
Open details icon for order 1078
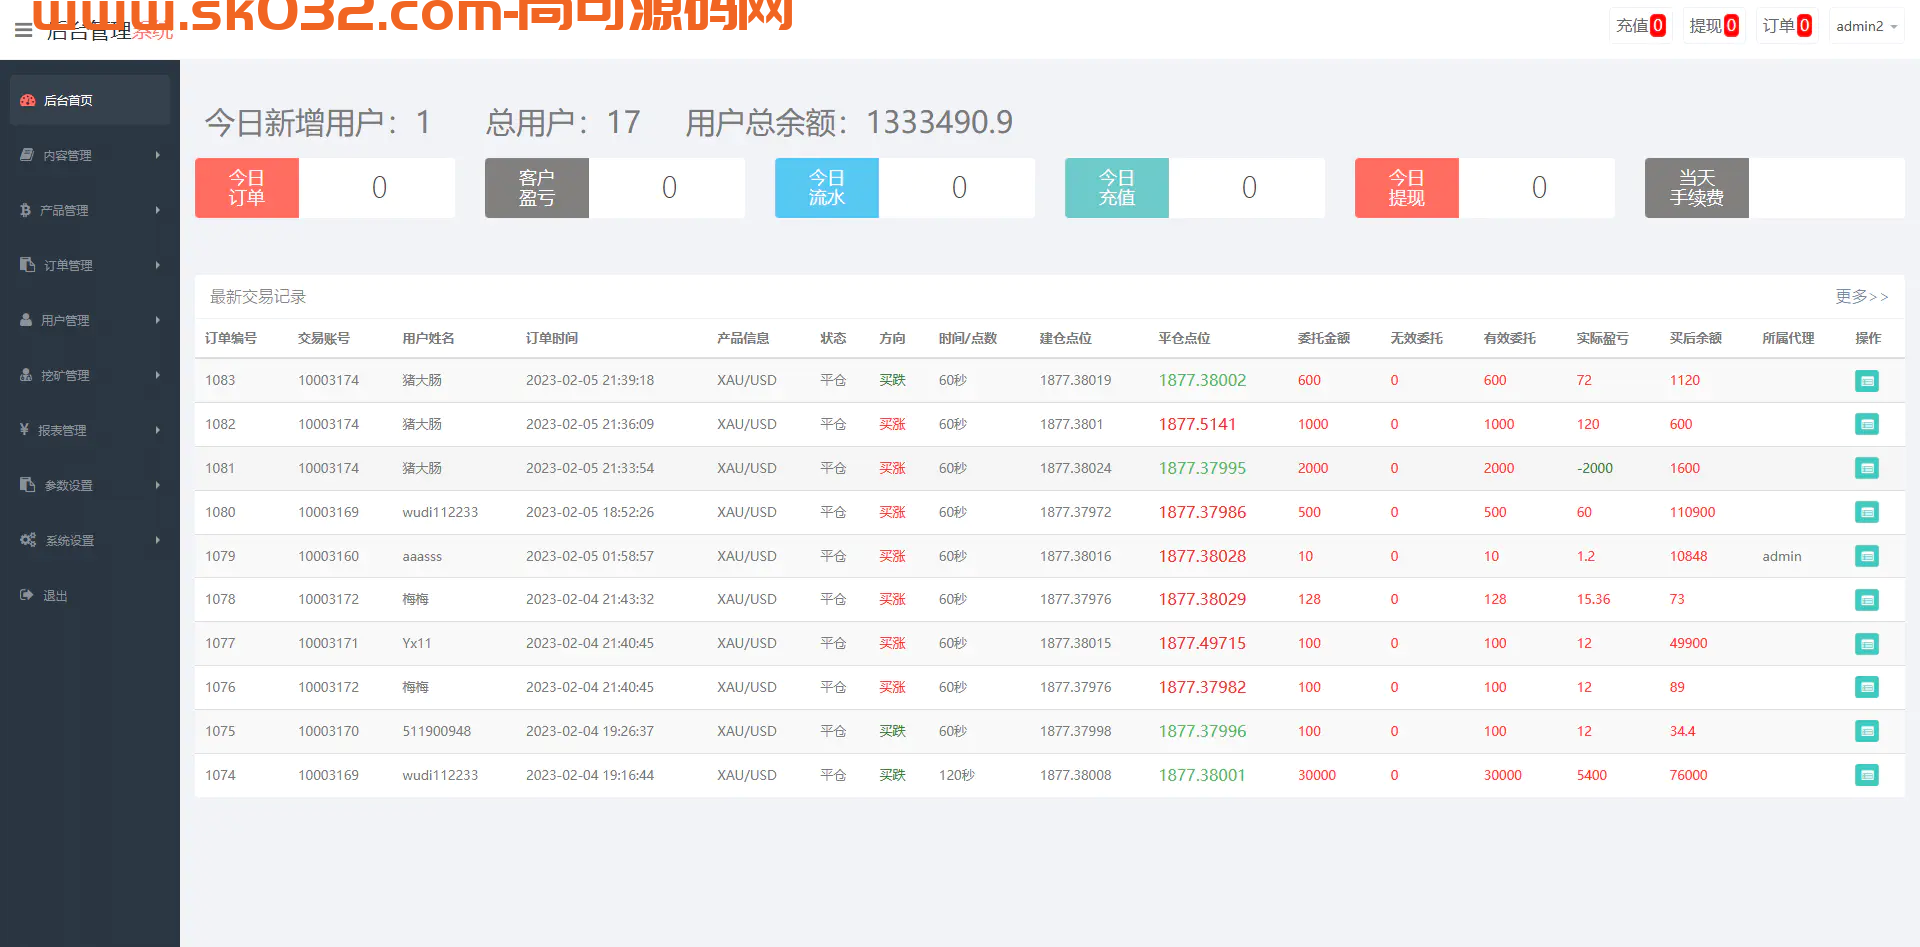[1866, 600]
